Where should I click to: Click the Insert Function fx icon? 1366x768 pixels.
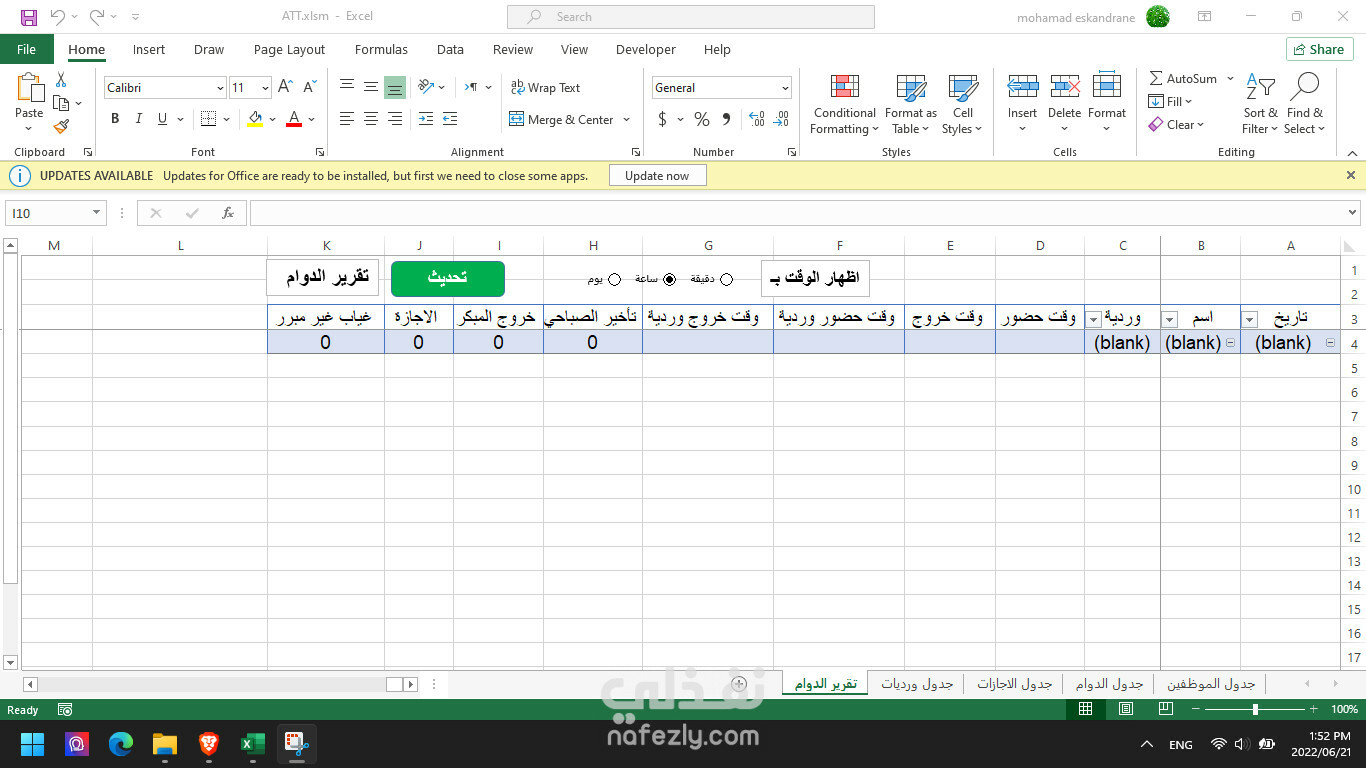(x=228, y=213)
